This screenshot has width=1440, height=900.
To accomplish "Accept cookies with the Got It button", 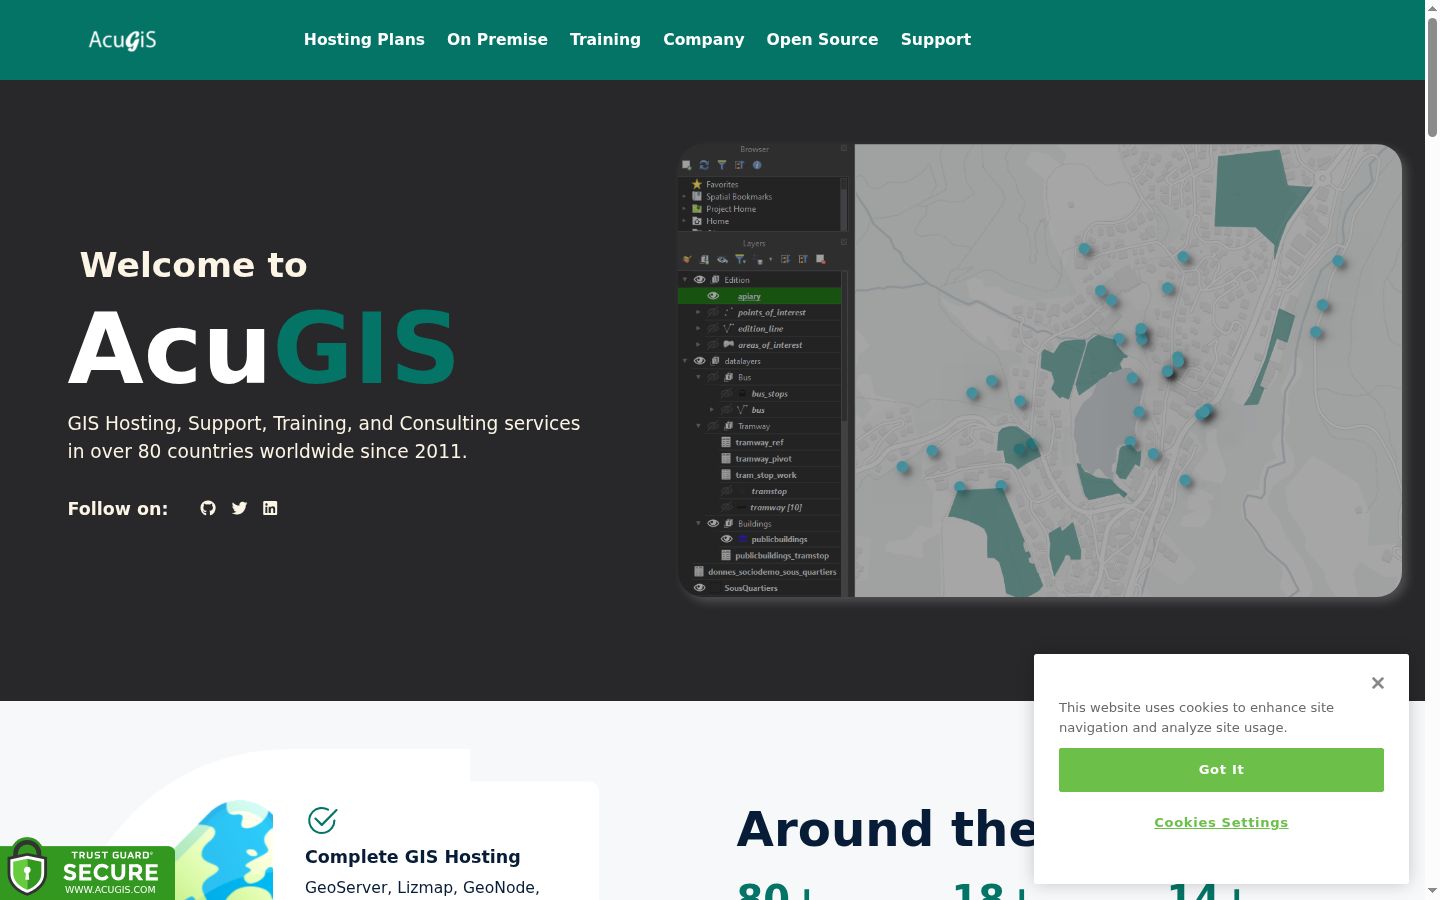I will click(x=1221, y=770).
